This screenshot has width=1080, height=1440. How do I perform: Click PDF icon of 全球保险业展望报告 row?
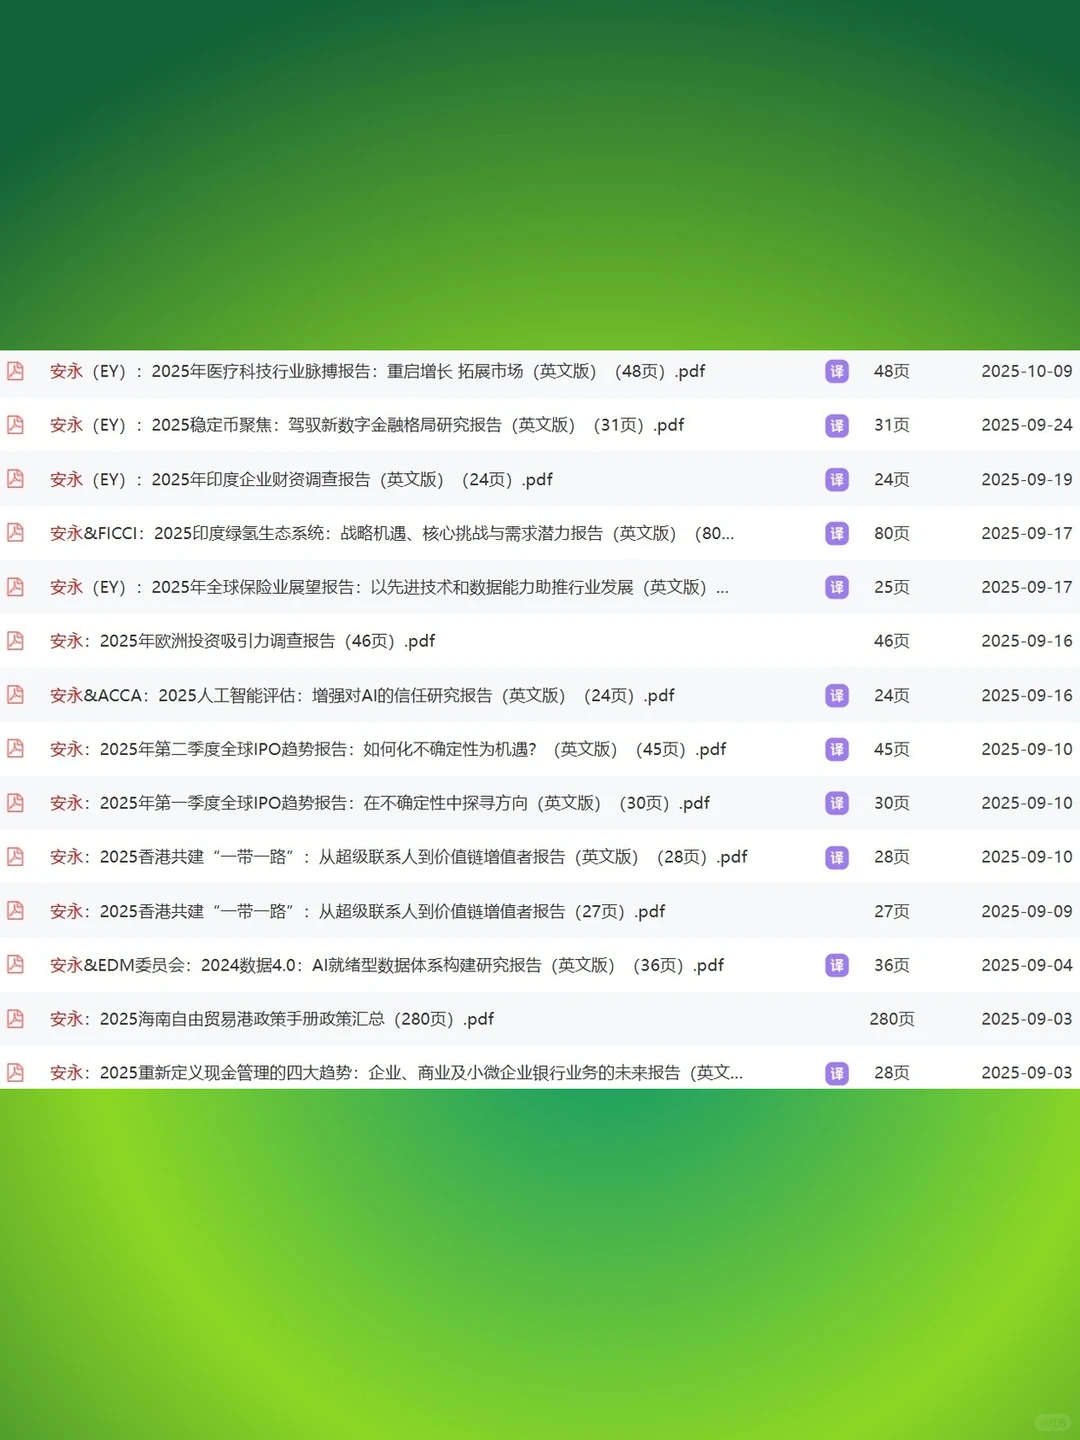pos(15,587)
